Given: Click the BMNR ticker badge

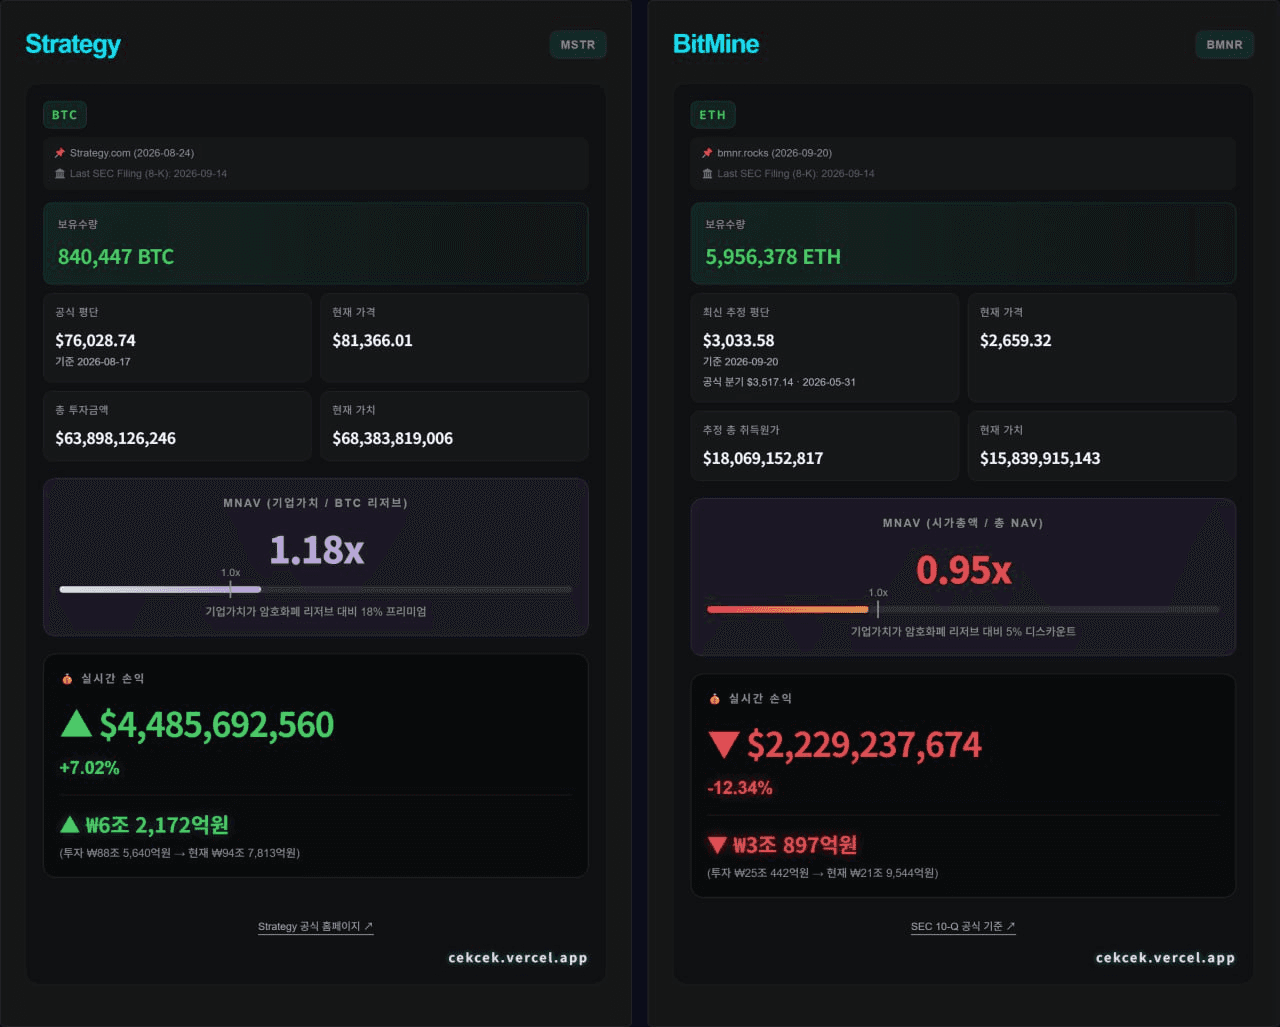Looking at the screenshot, I should point(1224,45).
